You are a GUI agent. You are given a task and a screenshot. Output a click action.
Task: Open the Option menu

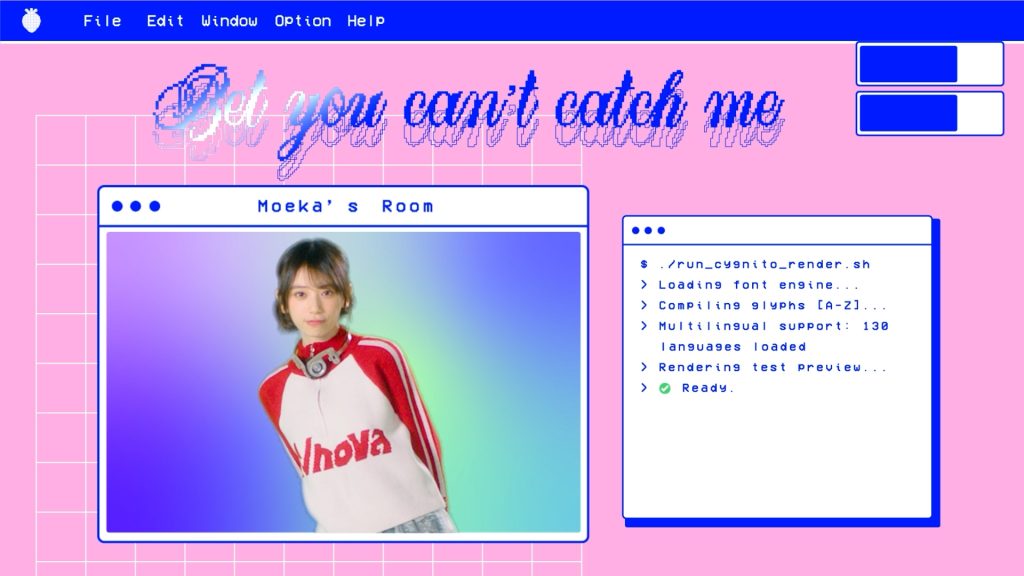(x=303, y=21)
